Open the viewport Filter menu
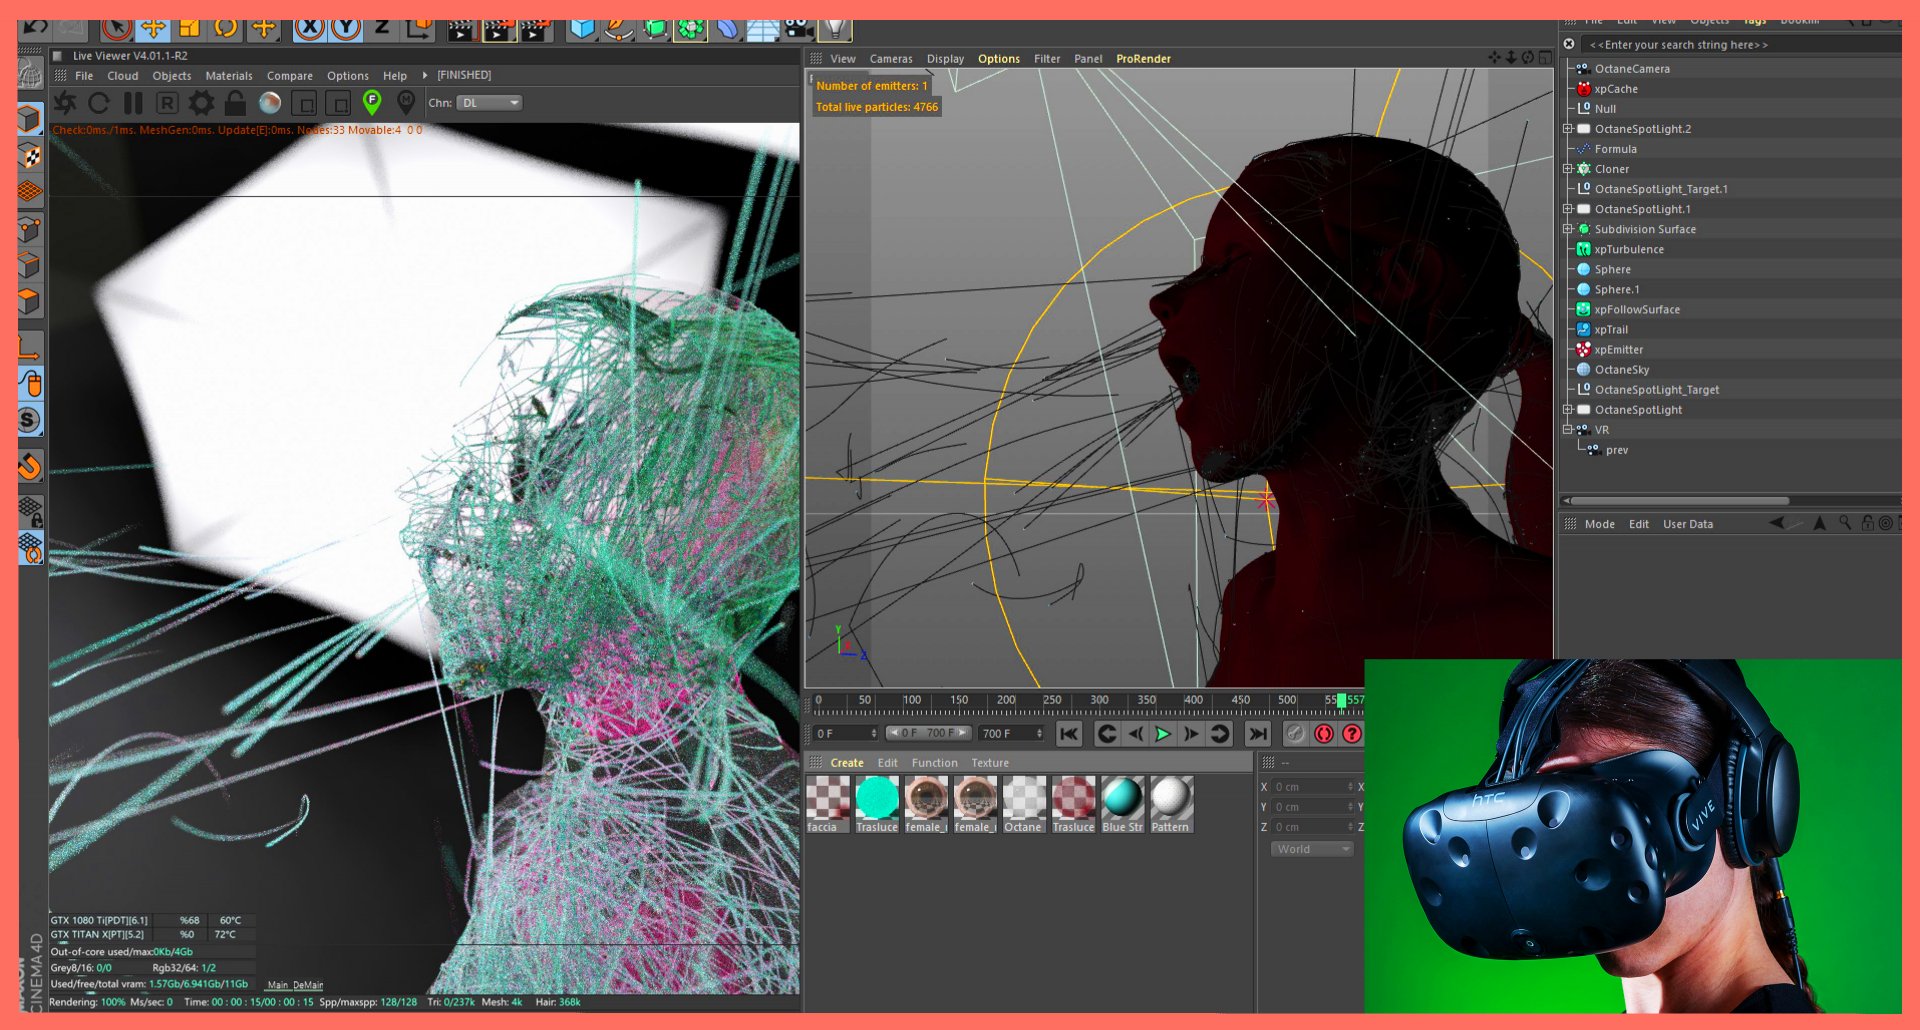Image resolution: width=1920 pixels, height=1030 pixels. (x=1047, y=59)
